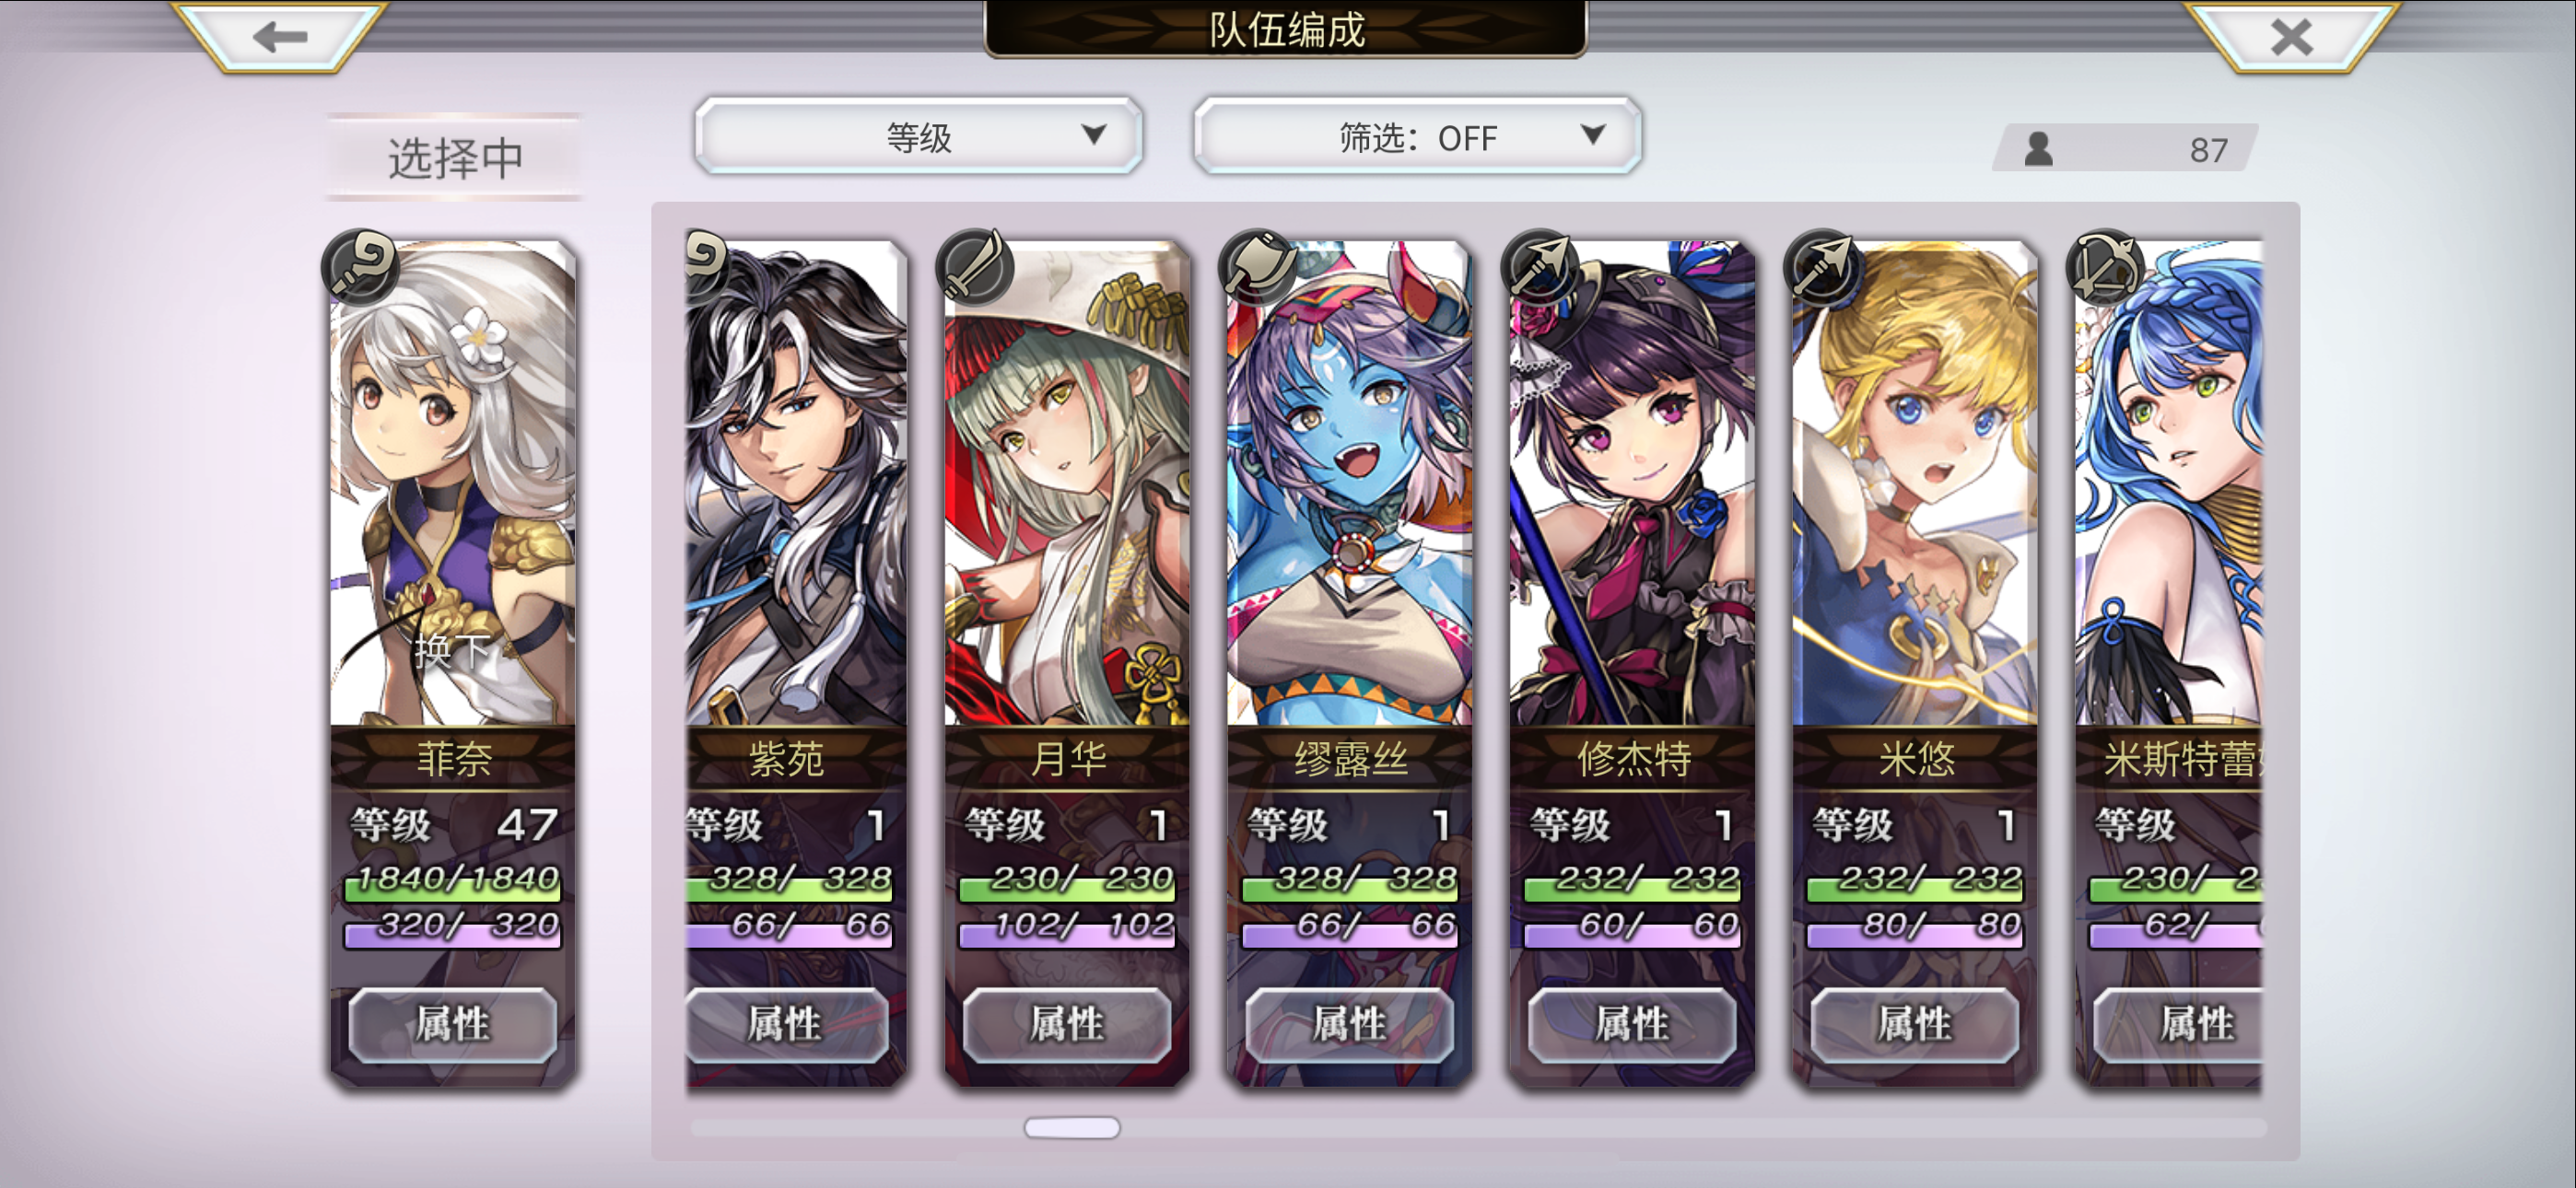Image resolution: width=2576 pixels, height=1188 pixels.
Task: Expand the 筛选: OFF filter dropdown
Action: tap(1417, 136)
